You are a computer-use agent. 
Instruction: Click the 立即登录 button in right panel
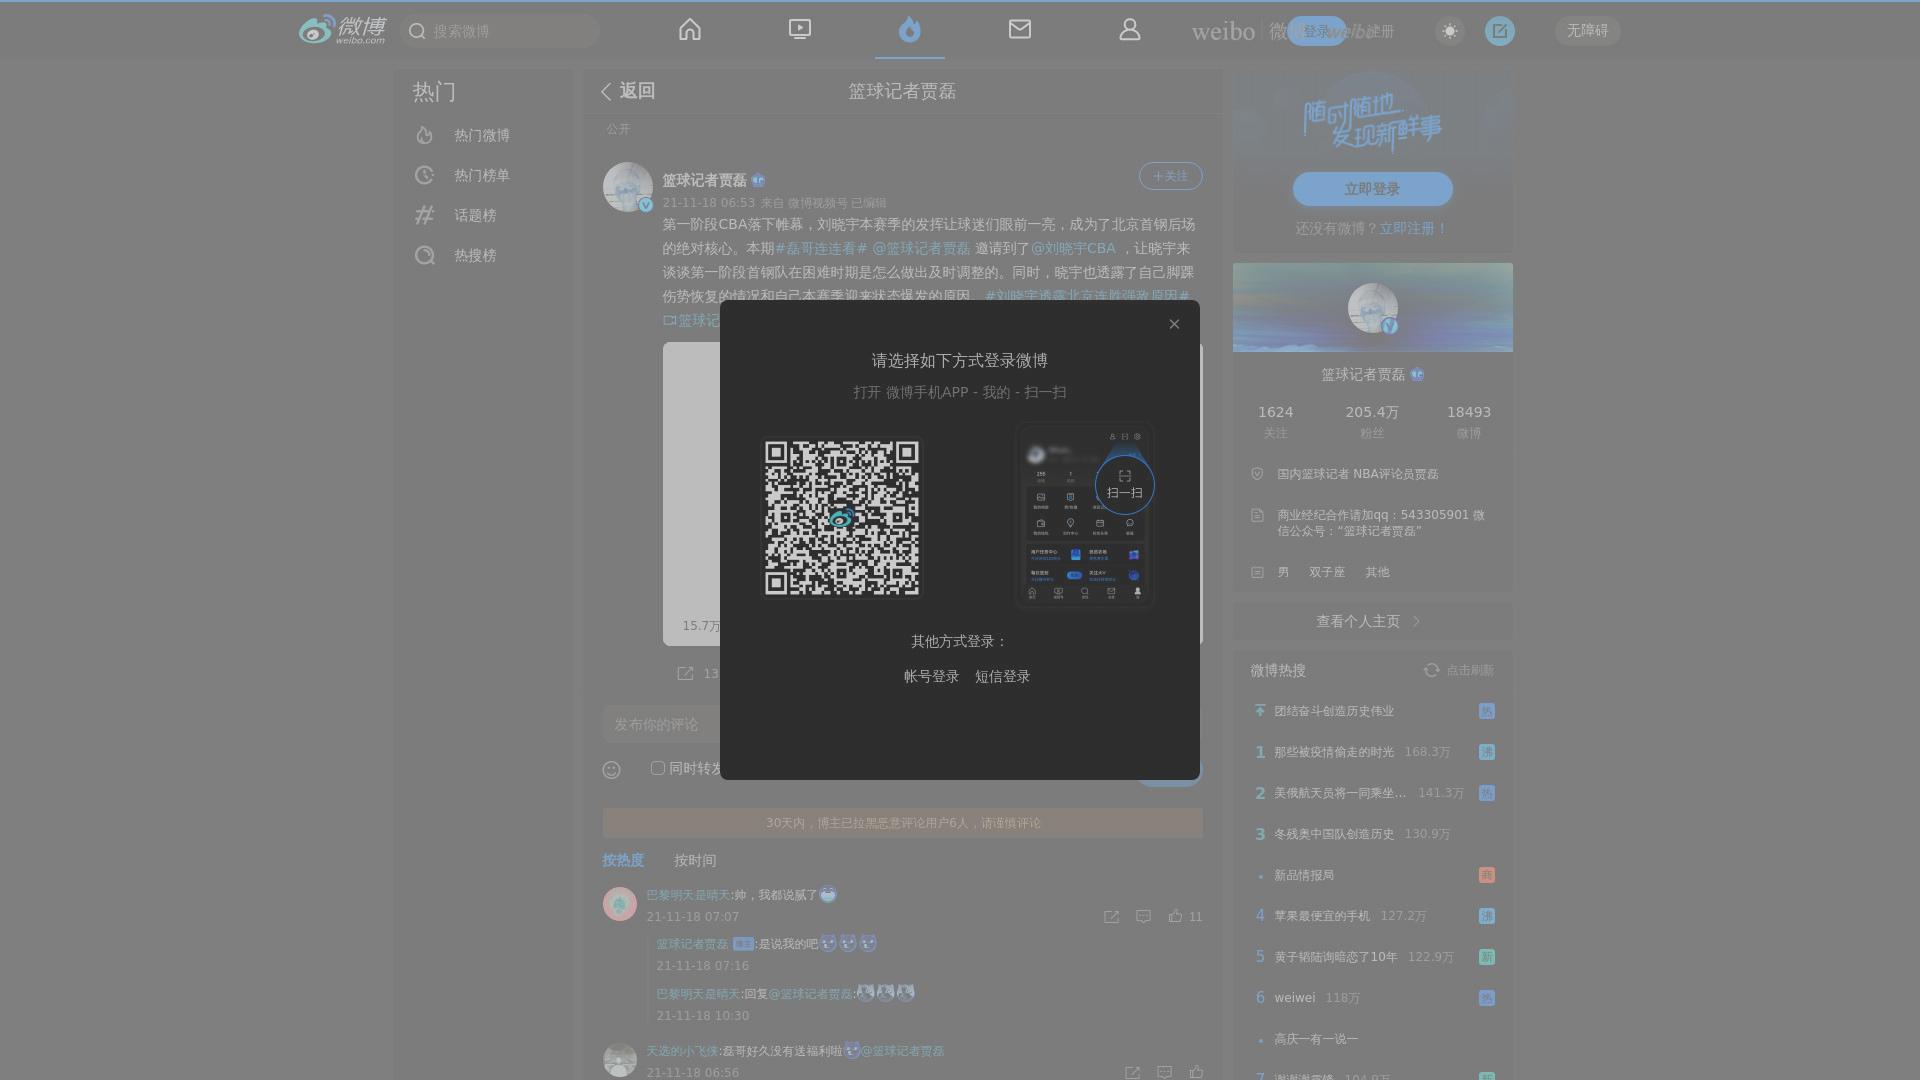click(1372, 189)
